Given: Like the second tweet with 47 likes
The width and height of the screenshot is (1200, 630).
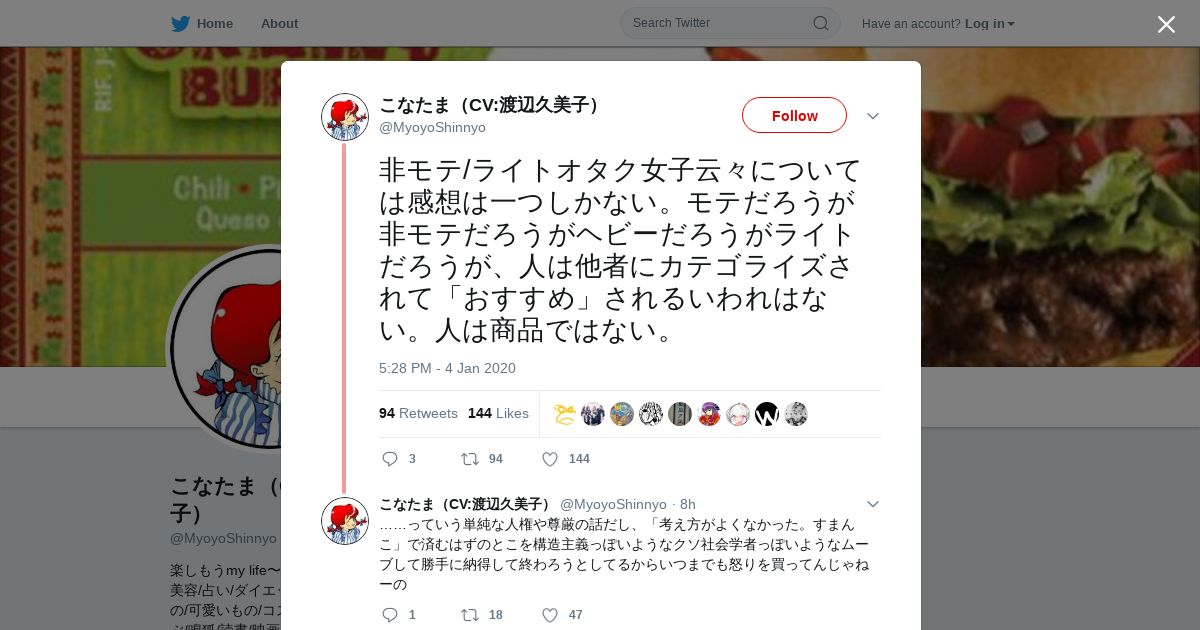Looking at the screenshot, I should pos(550,615).
